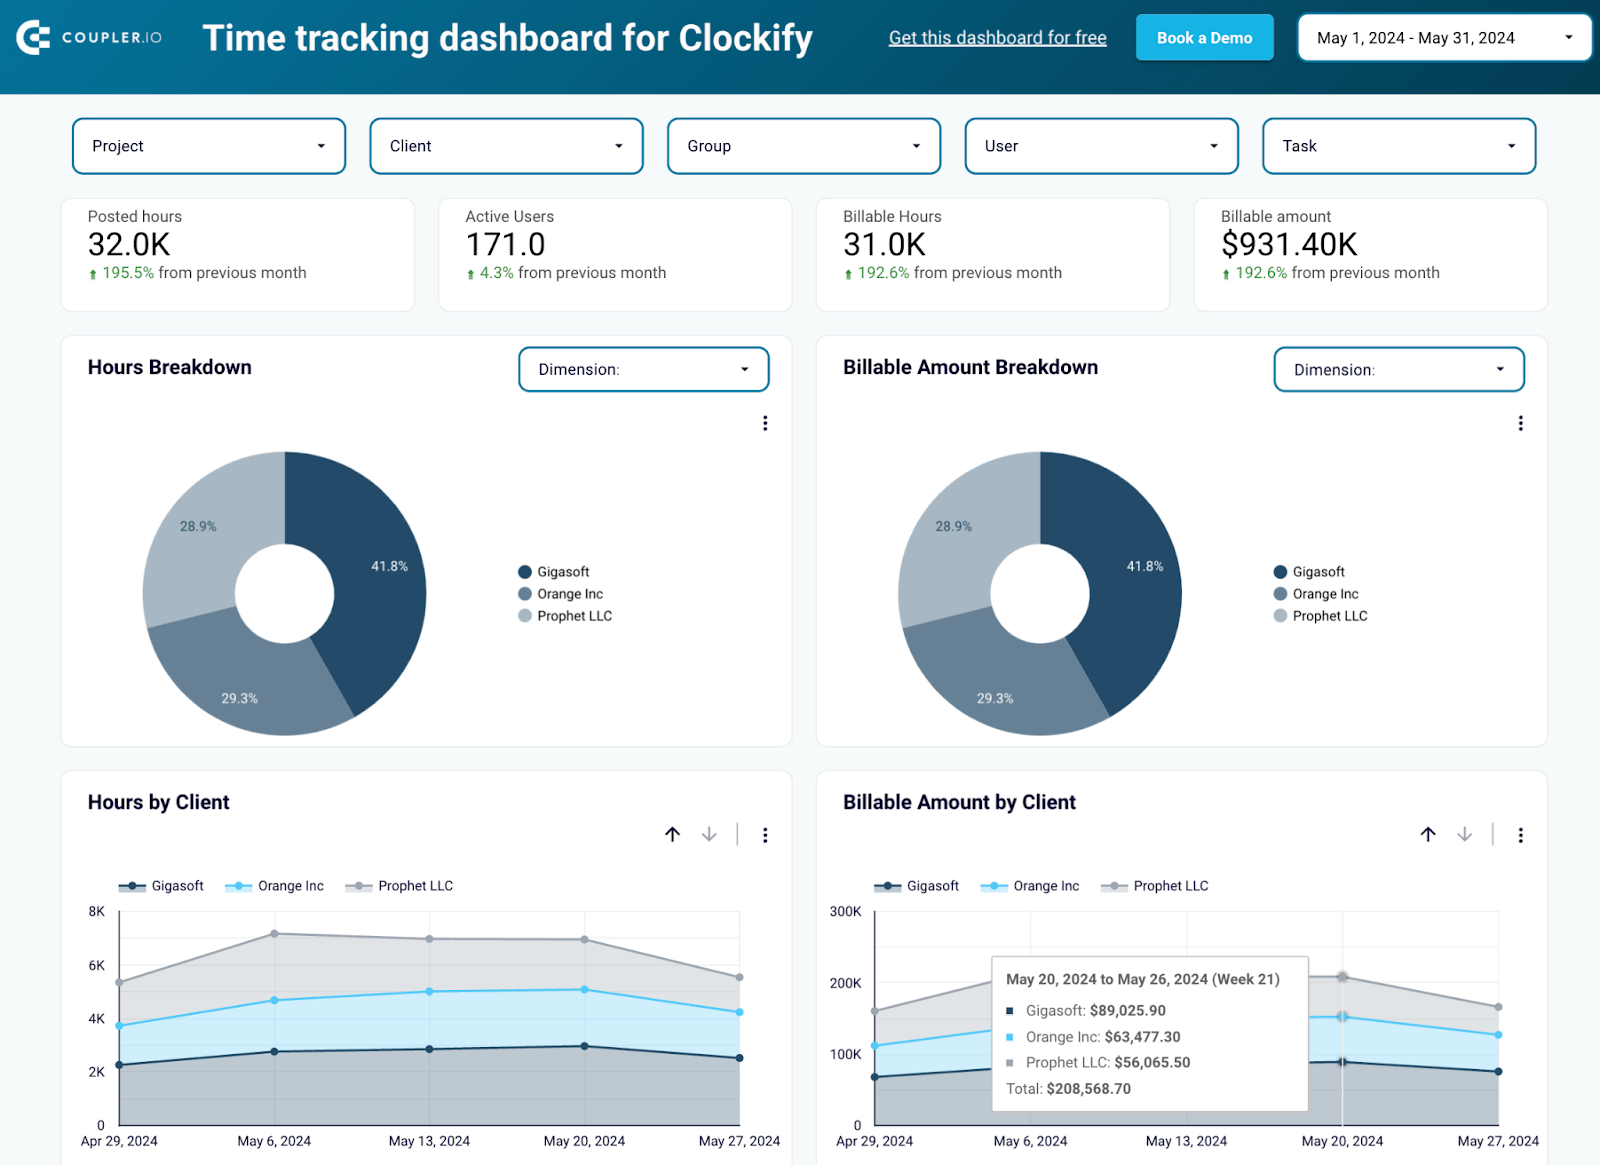1600x1165 pixels.
Task: Click Prophet LLC legend marker in Hours by Client
Action: point(359,886)
